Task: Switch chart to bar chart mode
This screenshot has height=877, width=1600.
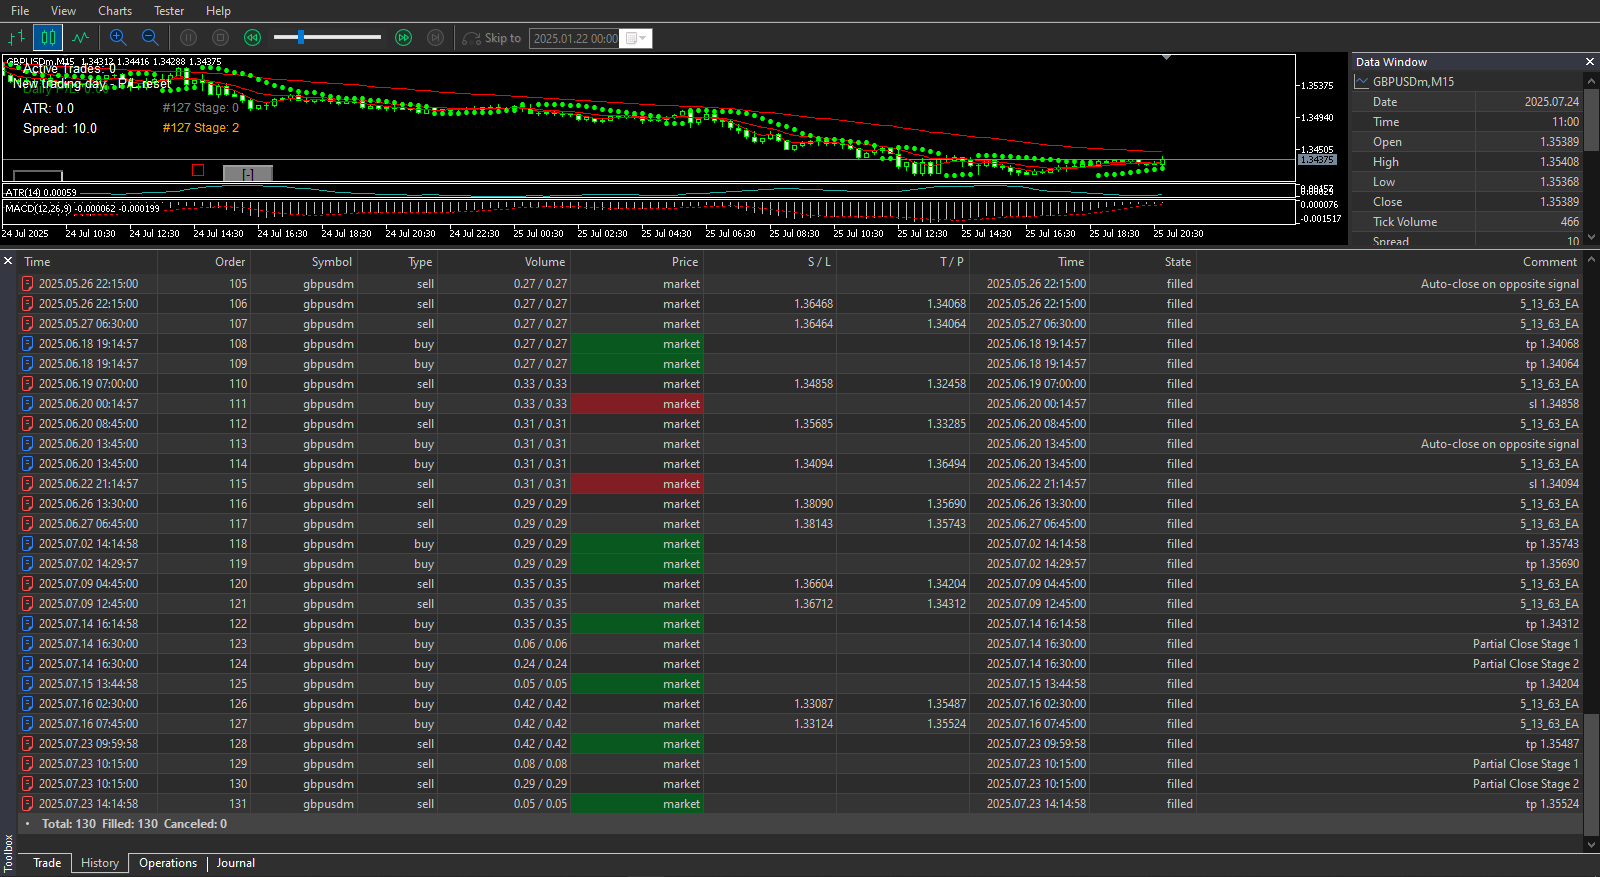Action: click(17, 38)
